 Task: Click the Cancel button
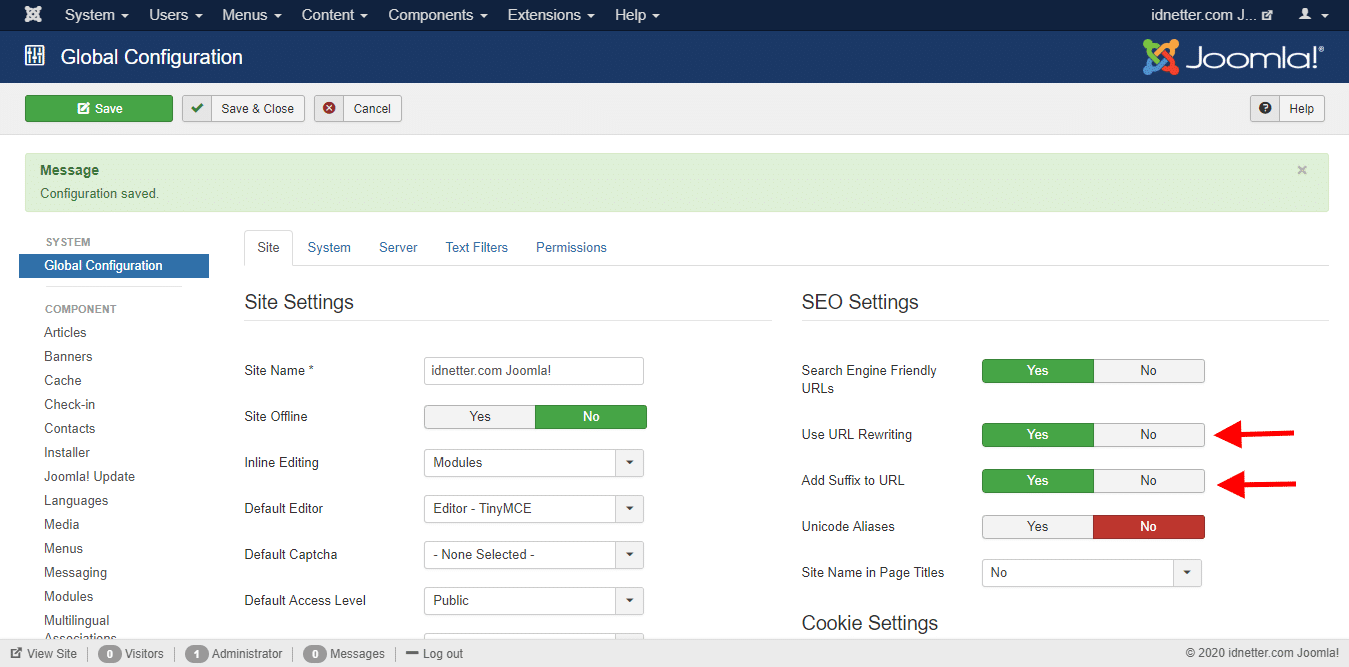click(x=358, y=109)
